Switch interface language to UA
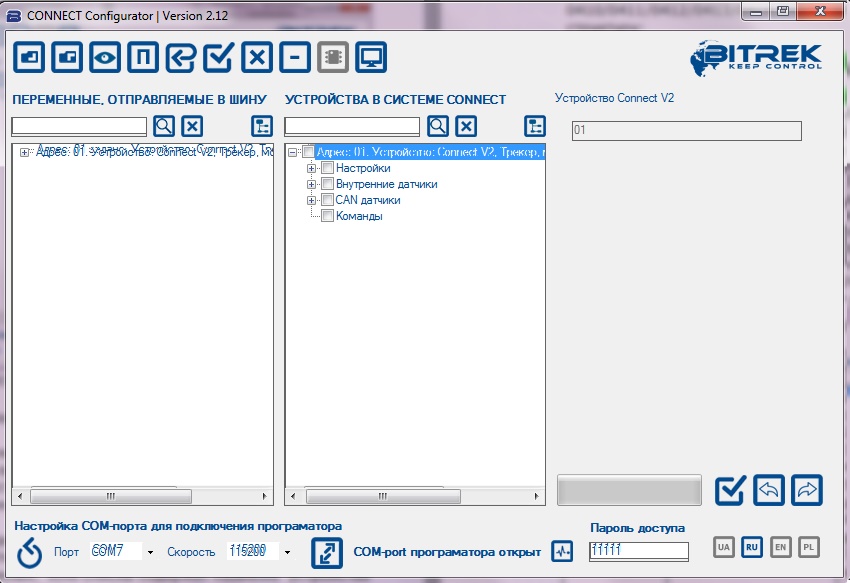This screenshot has width=850, height=583. [x=723, y=547]
